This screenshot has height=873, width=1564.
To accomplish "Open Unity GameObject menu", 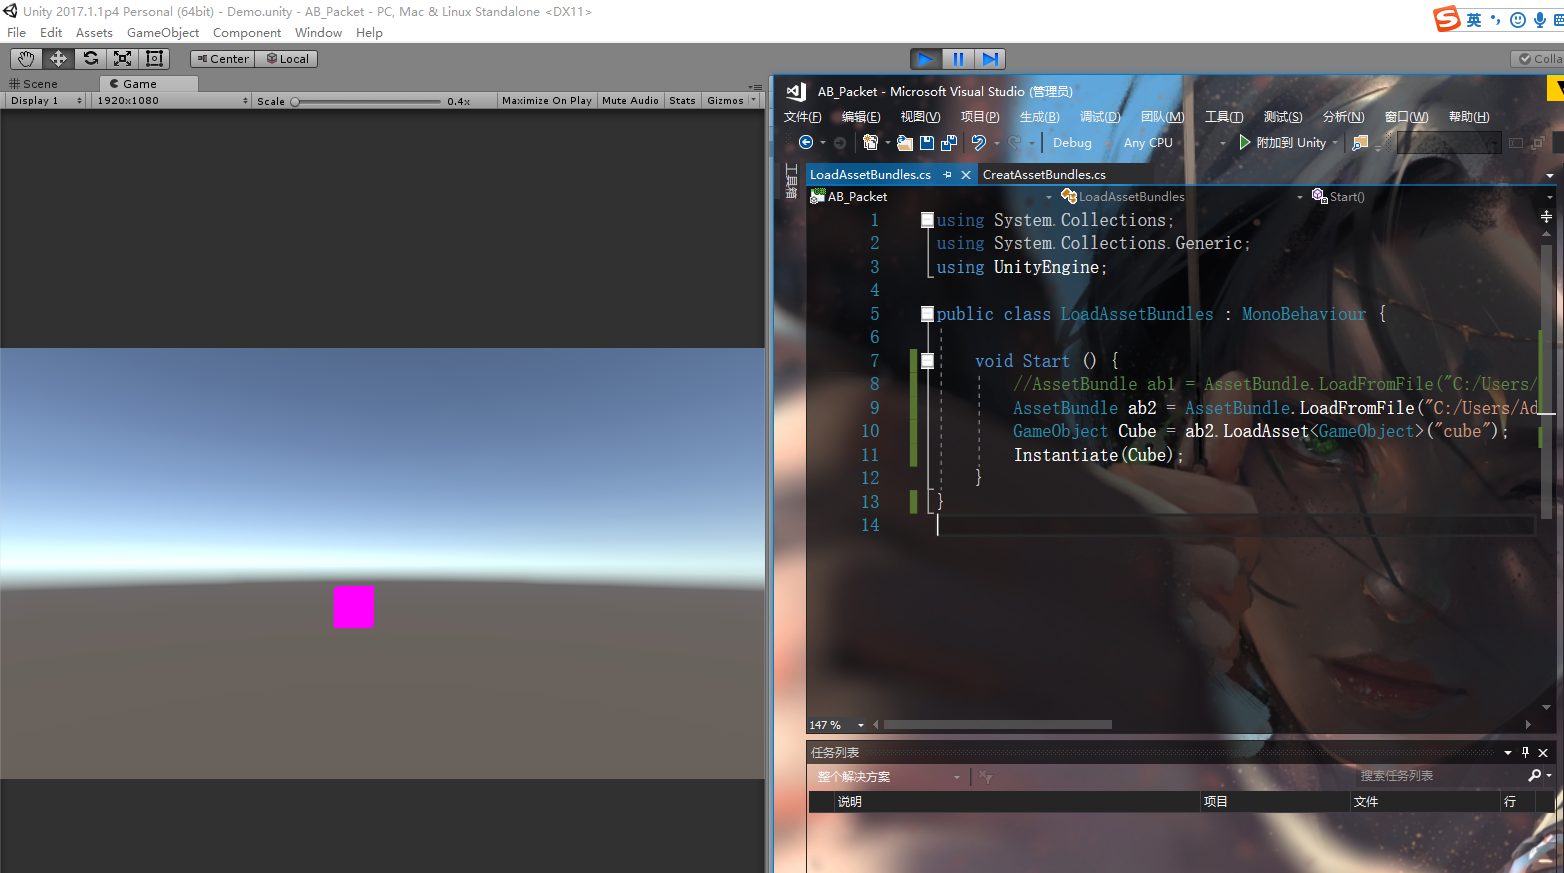I will [x=163, y=33].
